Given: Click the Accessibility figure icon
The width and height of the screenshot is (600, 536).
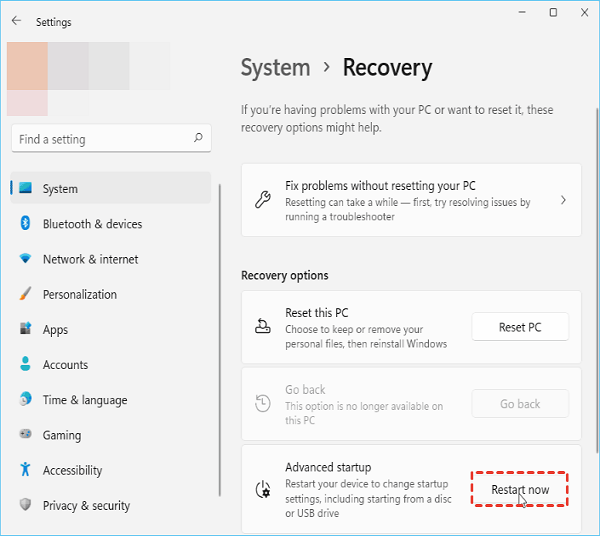Looking at the screenshot, I should point(25,469).
